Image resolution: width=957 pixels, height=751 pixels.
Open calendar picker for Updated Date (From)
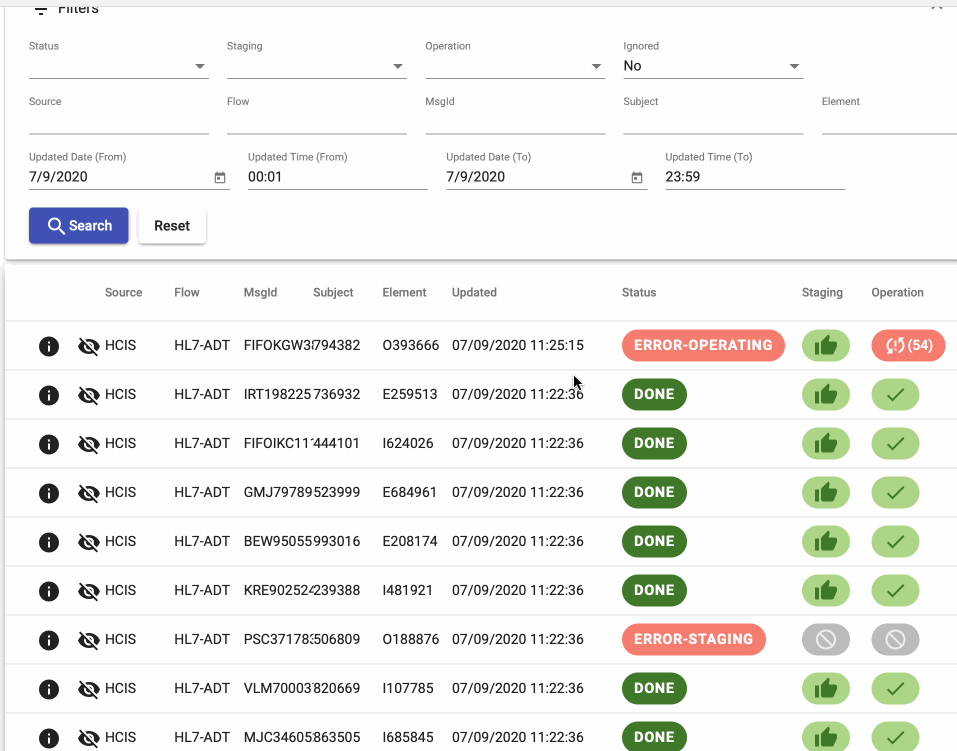click(220, 178)
